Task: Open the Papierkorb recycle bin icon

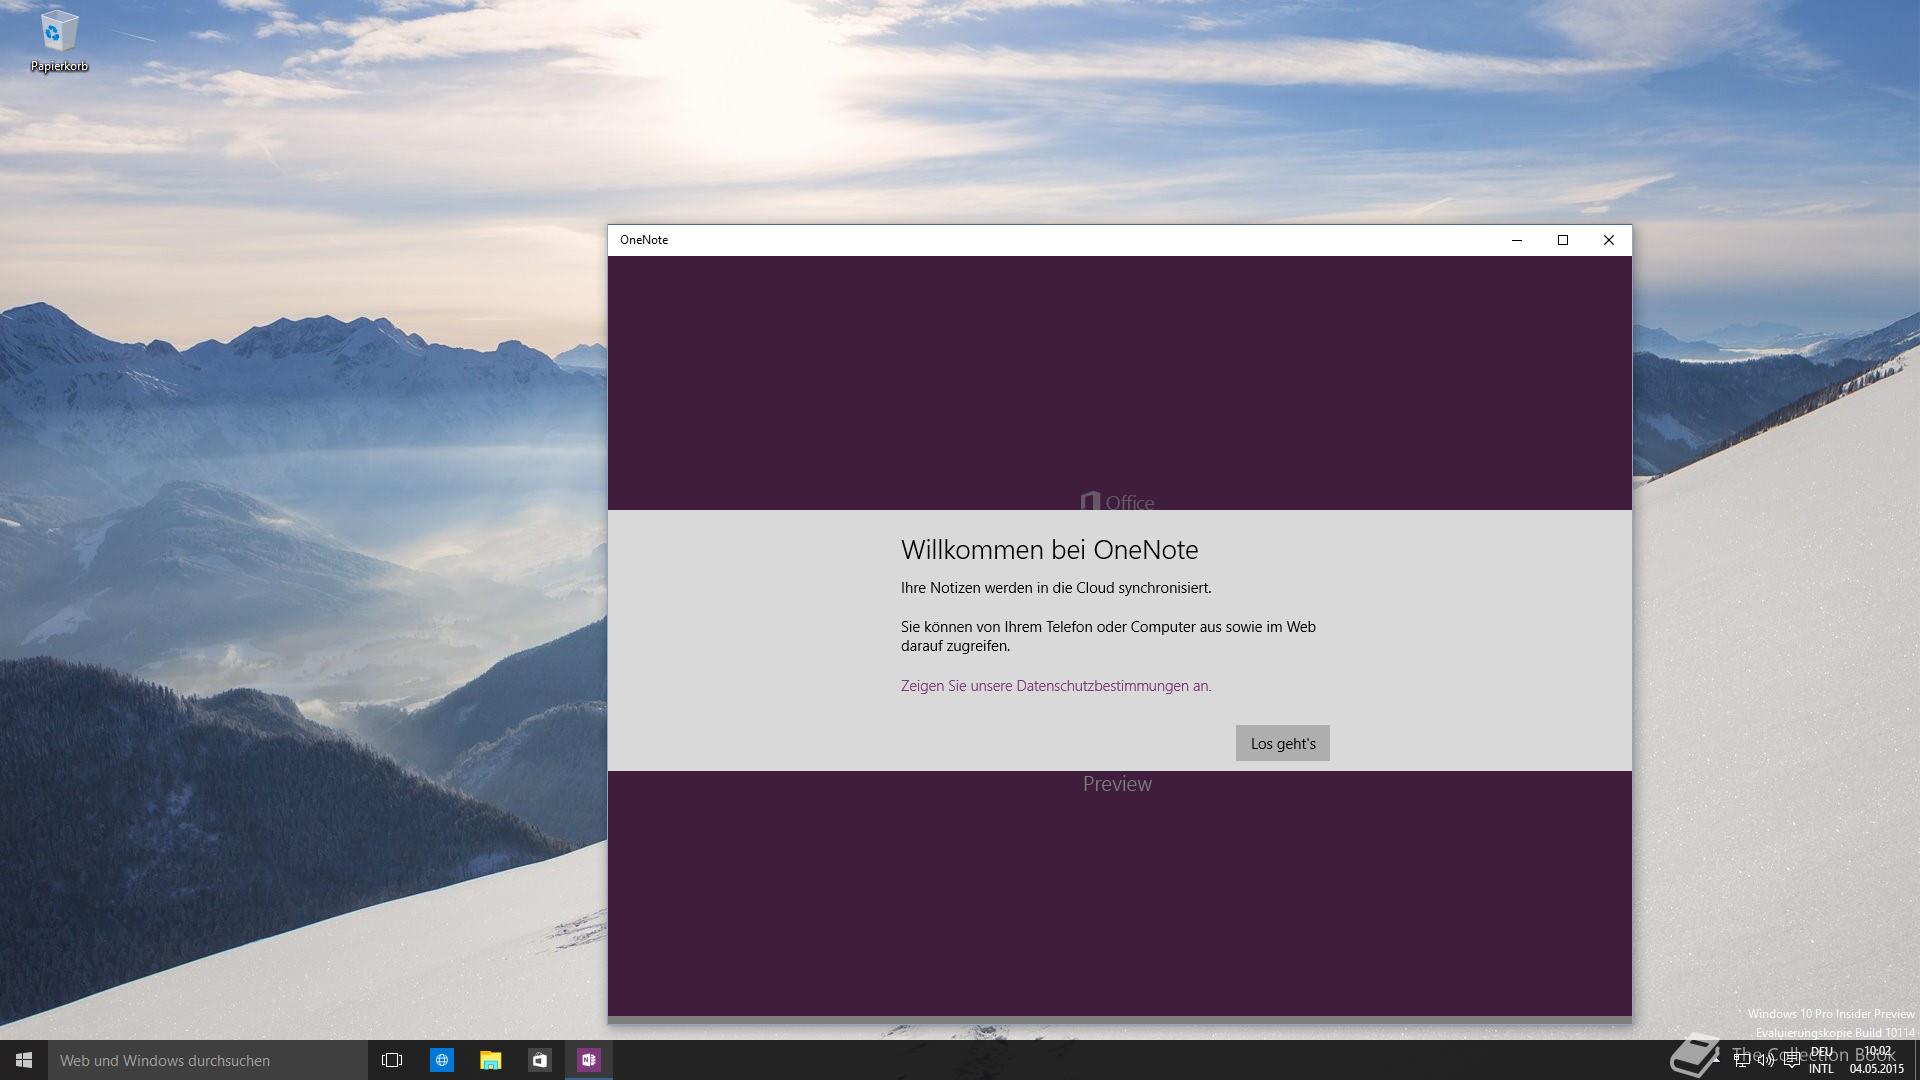Action: click(59, 41)
